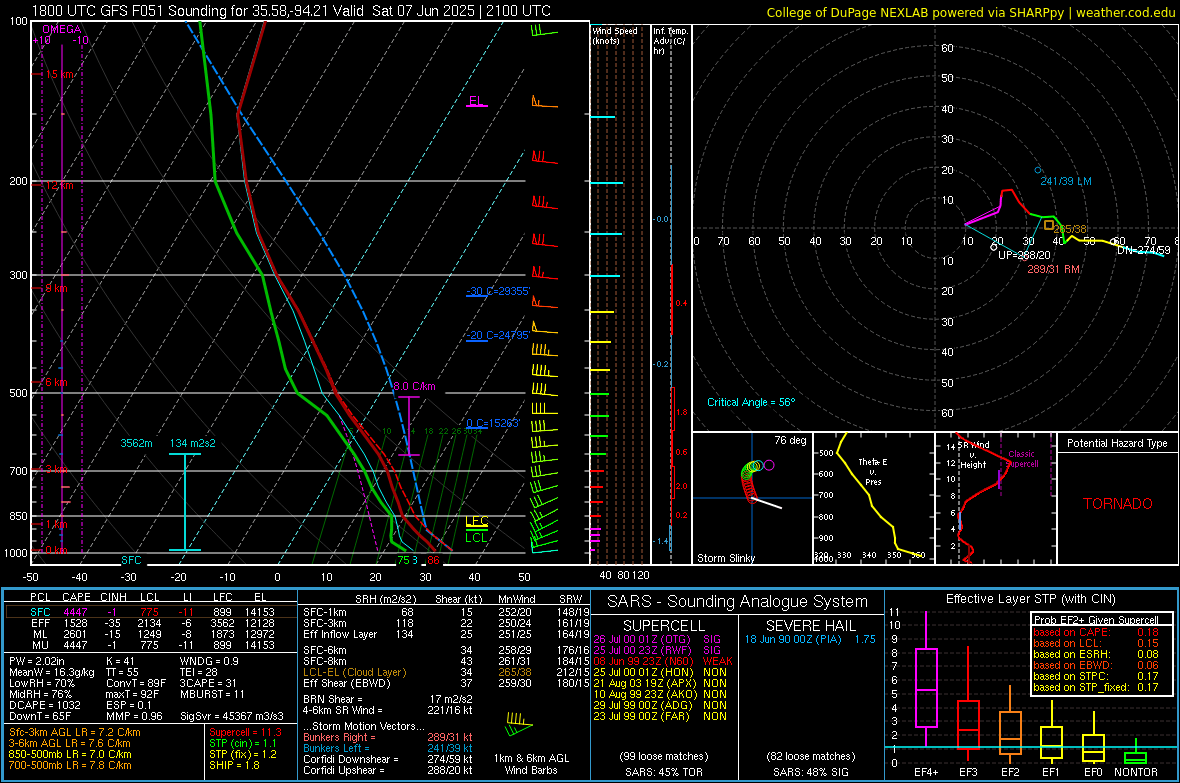Screen dimensions: 1180x783
Task: Click the 'Eff Shear (EBWD)' row
Action: tap(446, 684)
